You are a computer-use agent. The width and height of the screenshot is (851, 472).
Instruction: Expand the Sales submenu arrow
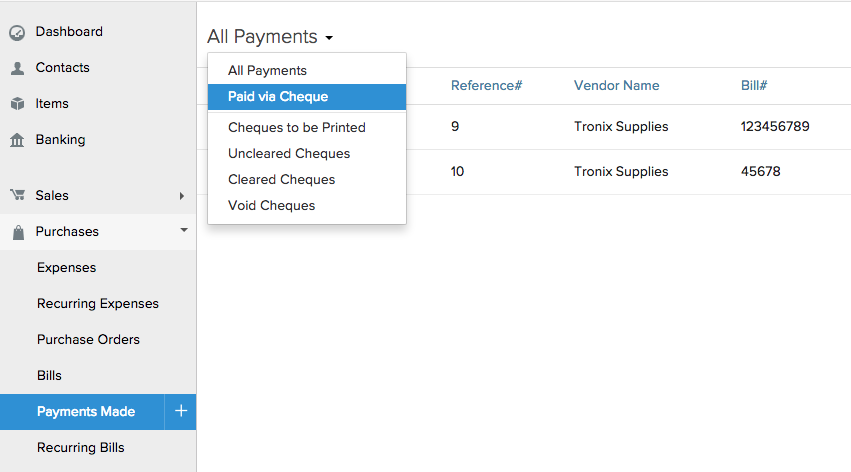[x=182, y=196]
